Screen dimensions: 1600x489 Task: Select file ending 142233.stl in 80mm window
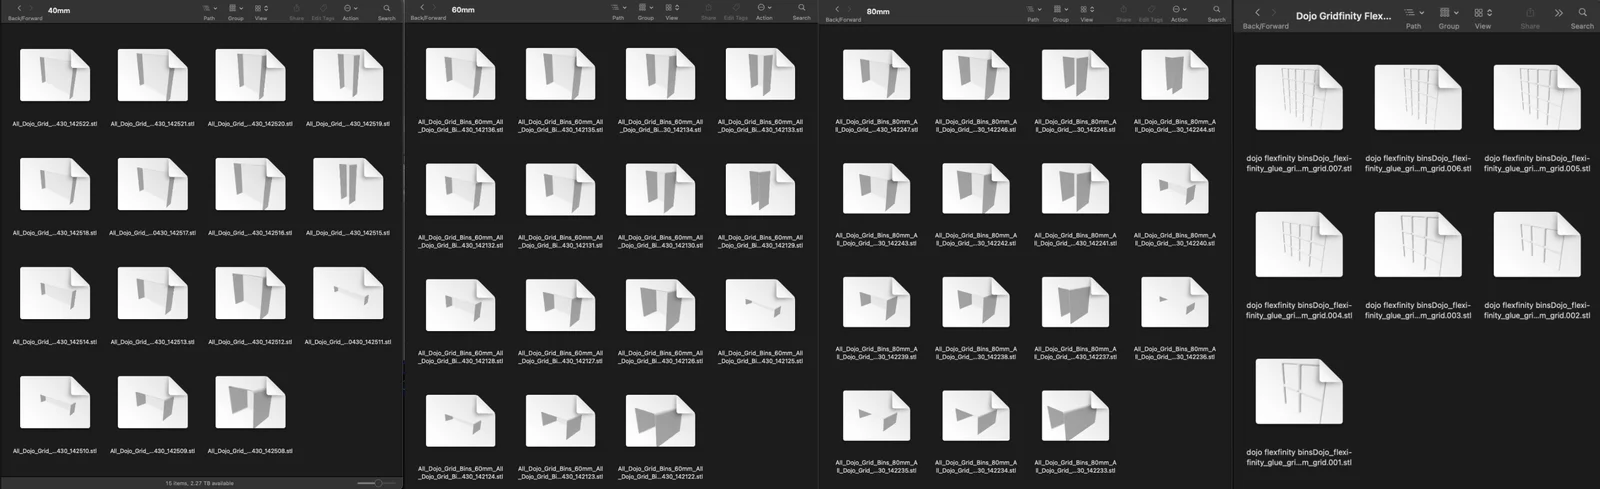point(1076,415)
